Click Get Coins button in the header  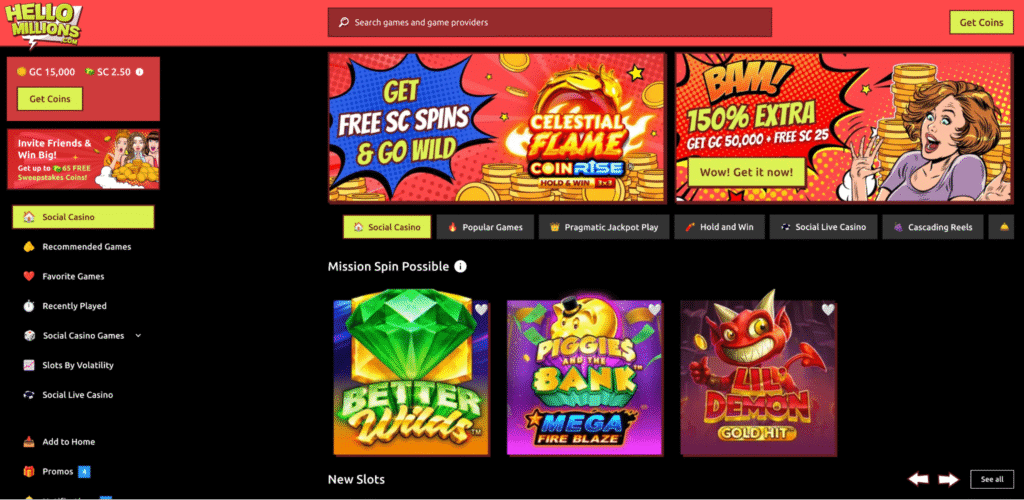tap(981, 22)
